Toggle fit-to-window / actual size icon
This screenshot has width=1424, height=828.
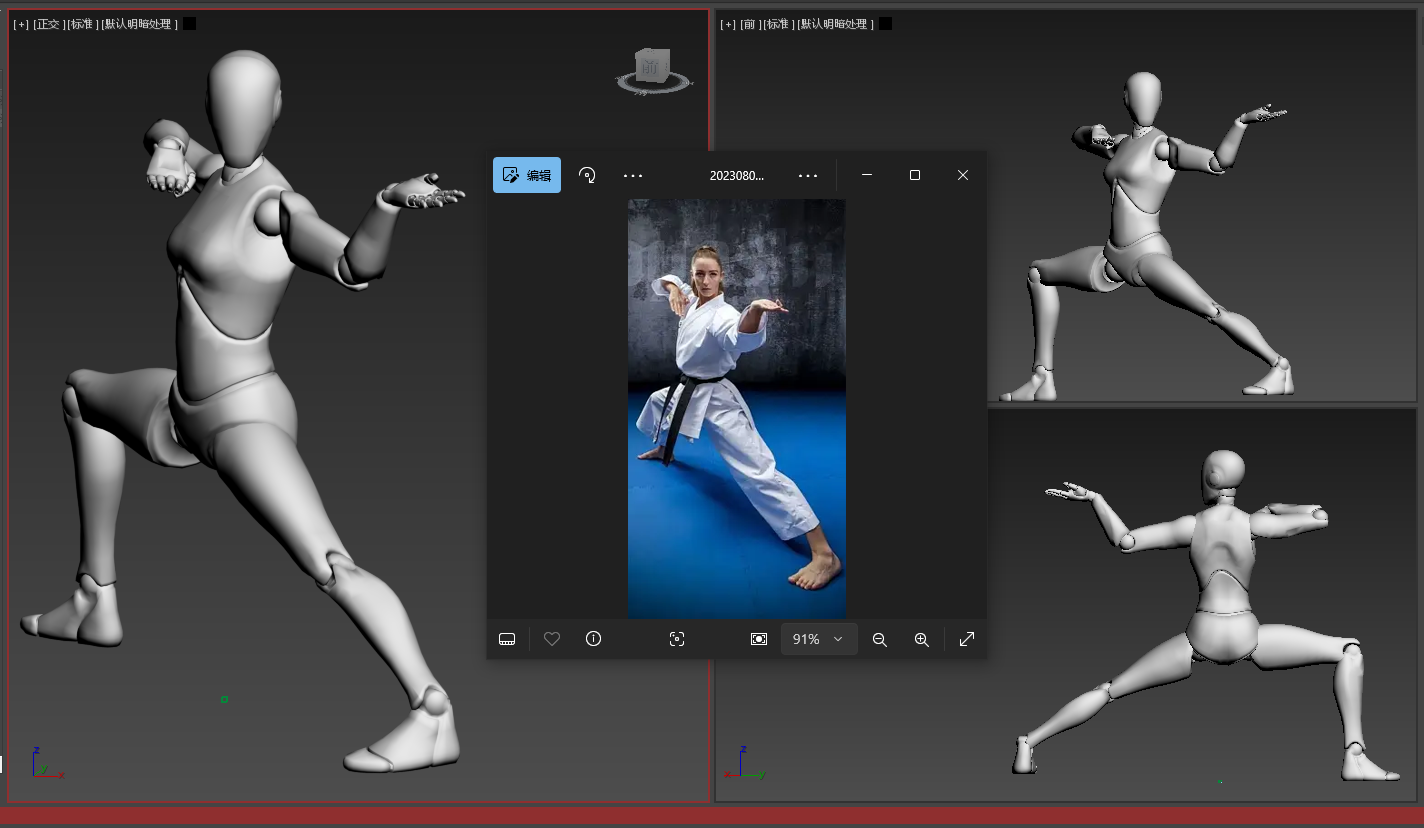click(x=759, y=639)
